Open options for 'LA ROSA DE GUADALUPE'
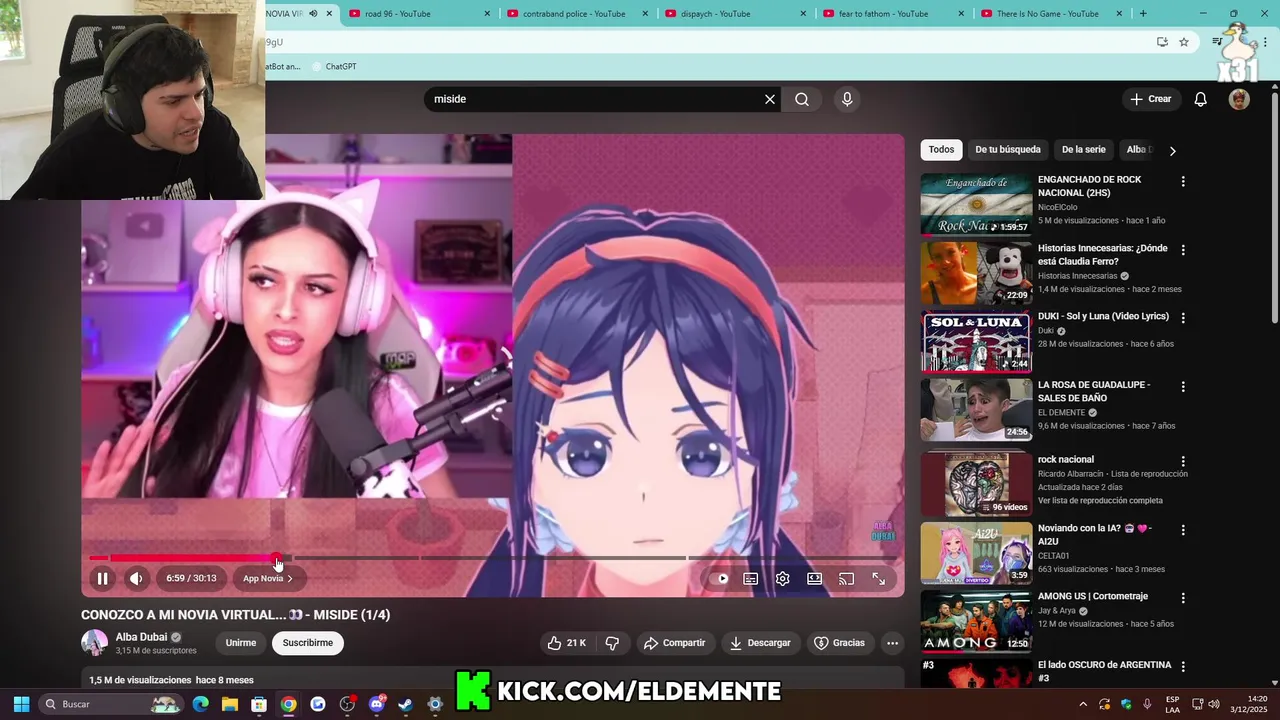 tap(1183, 386)
